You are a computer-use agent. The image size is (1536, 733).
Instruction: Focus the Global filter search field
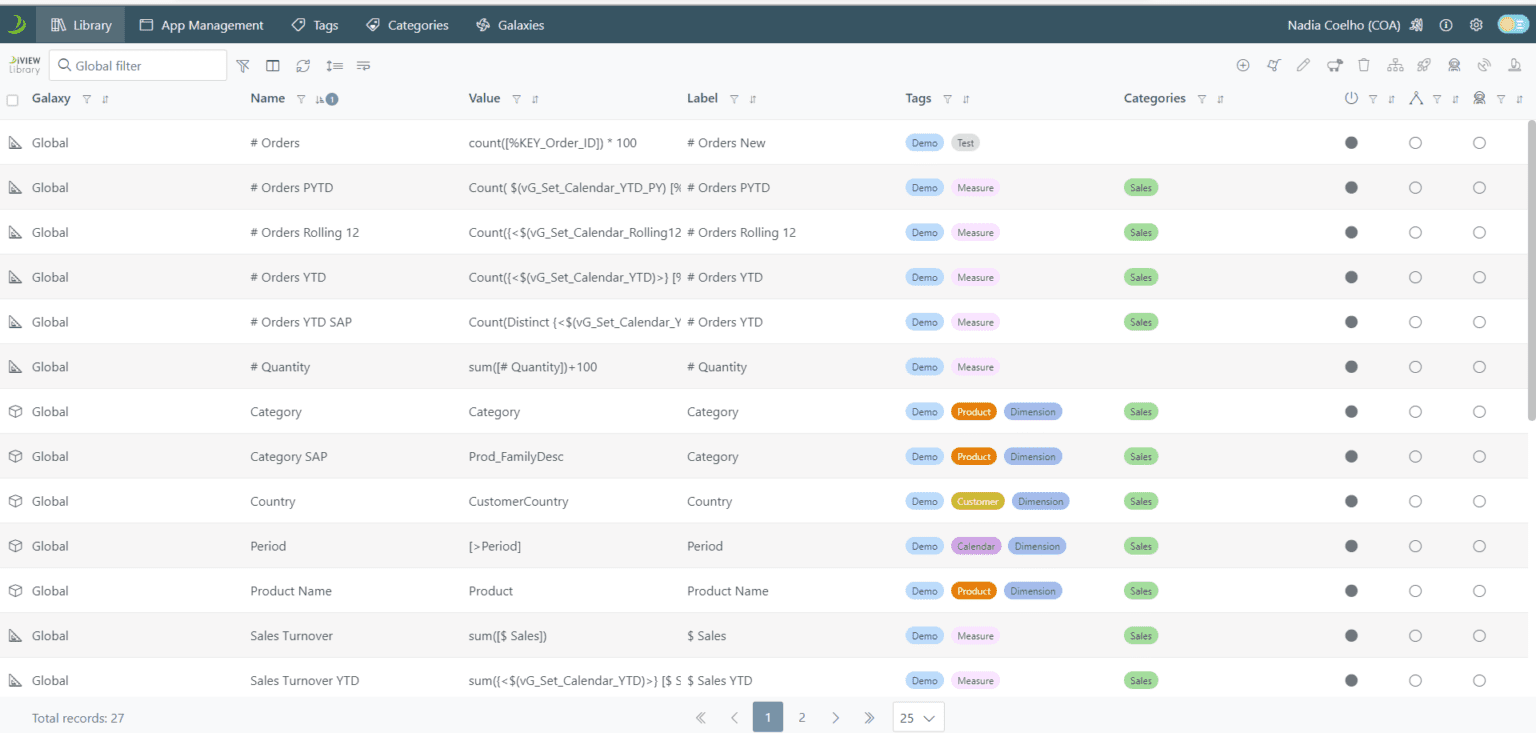138,66
